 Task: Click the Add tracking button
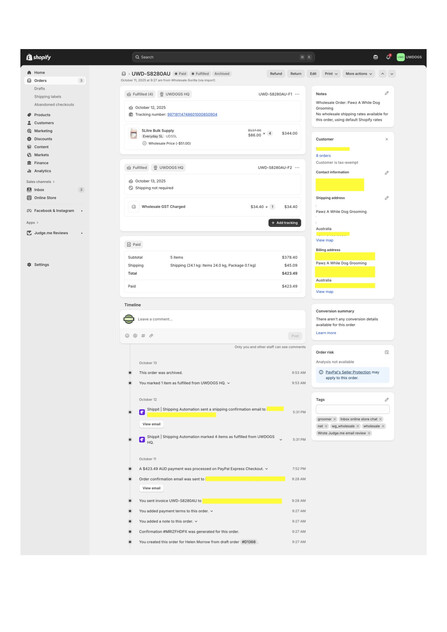tap(285, 223)
